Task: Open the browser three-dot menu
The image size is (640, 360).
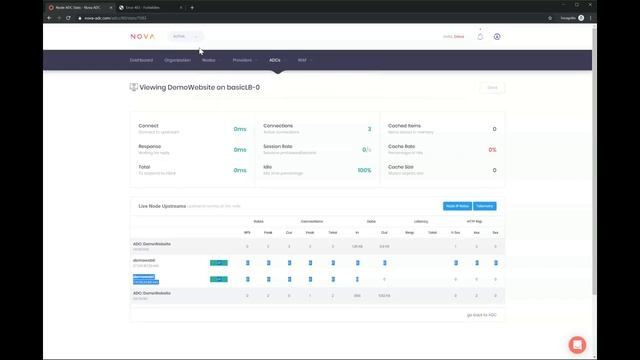Action: click(x=590, y=18)
